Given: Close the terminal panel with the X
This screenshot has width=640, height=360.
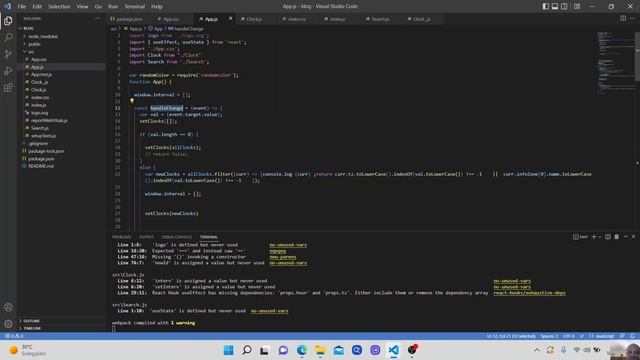Looking at the screenshot, I should click(x=633, y=237).
